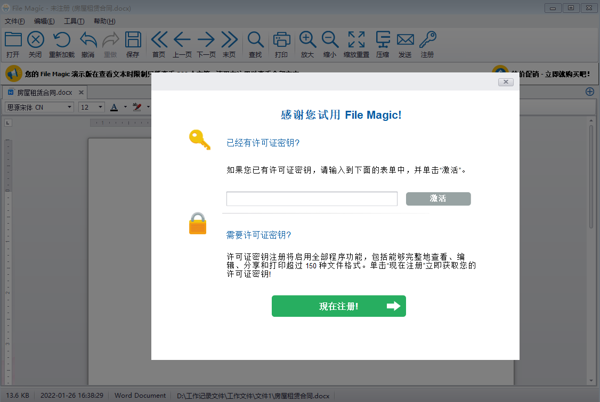Click the 下一页 (Next page) arrow
The width and height of the screenshot is (600, 402).
tap(205, 42)
